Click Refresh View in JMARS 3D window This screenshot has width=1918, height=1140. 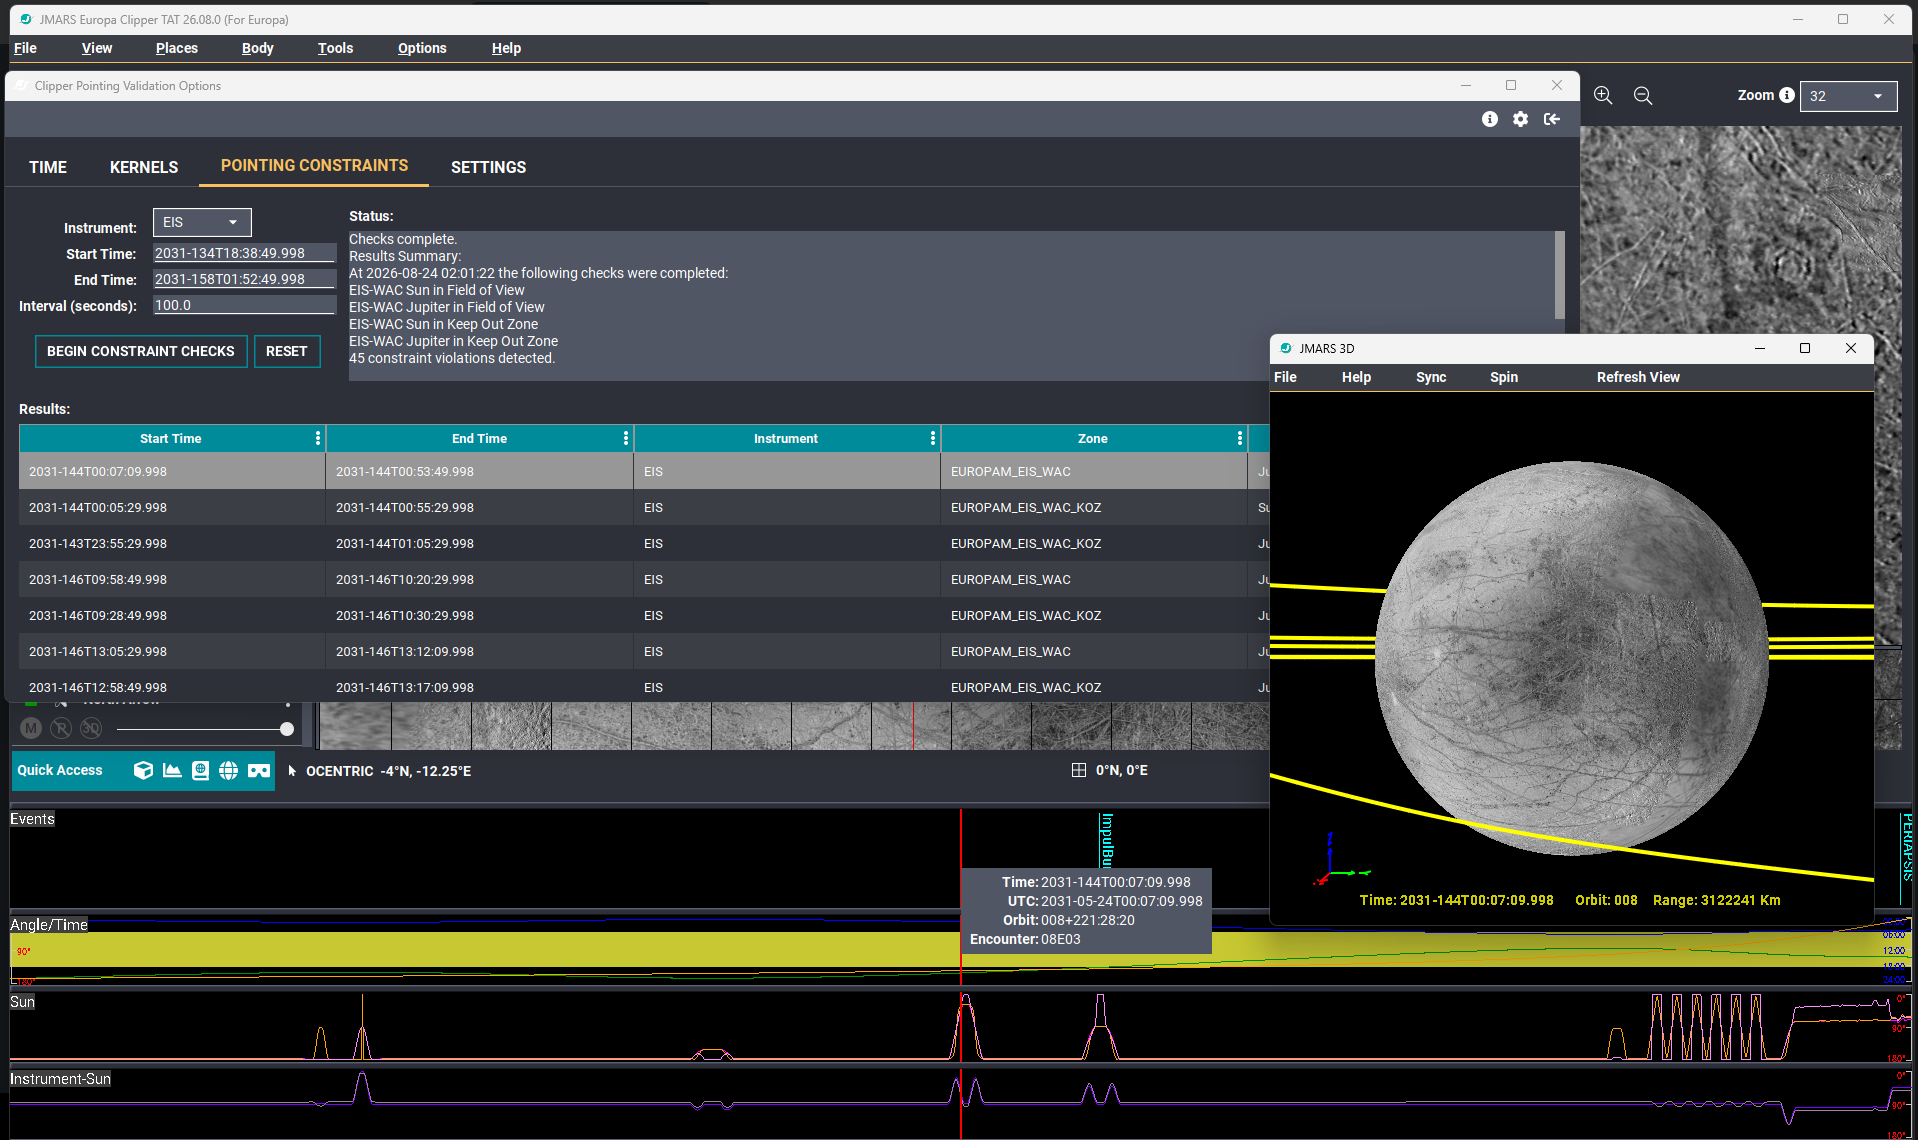click(x=1638, y=377)
